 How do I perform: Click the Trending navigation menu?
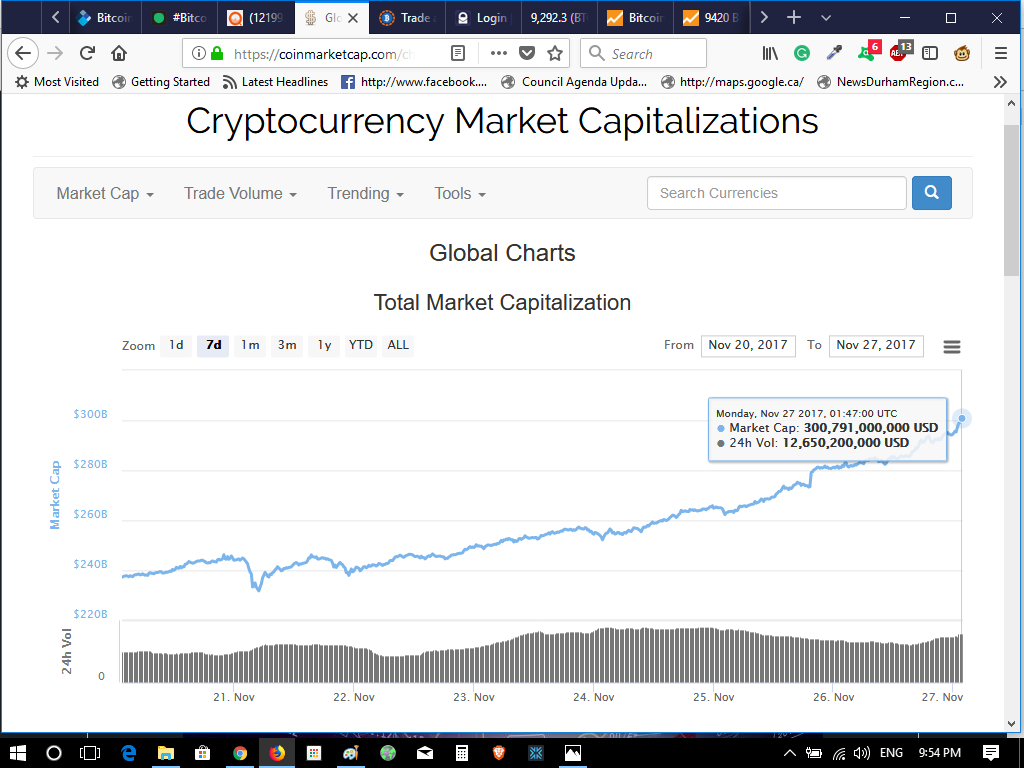coord(365,194)
